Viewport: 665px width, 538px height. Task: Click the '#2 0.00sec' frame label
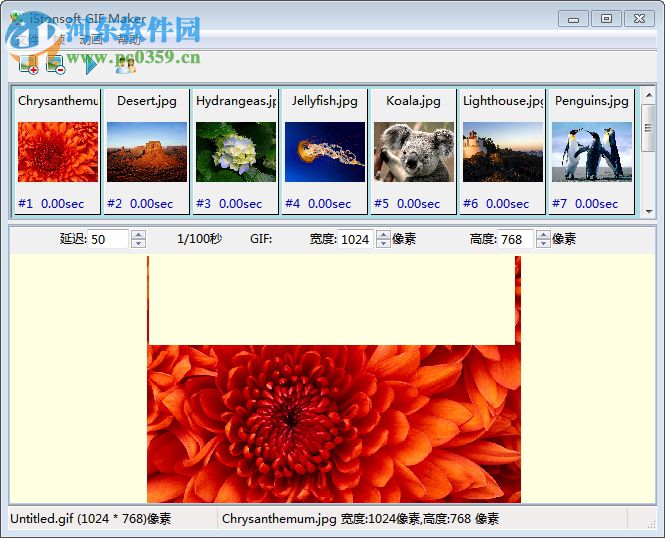(x=140, y=204)
